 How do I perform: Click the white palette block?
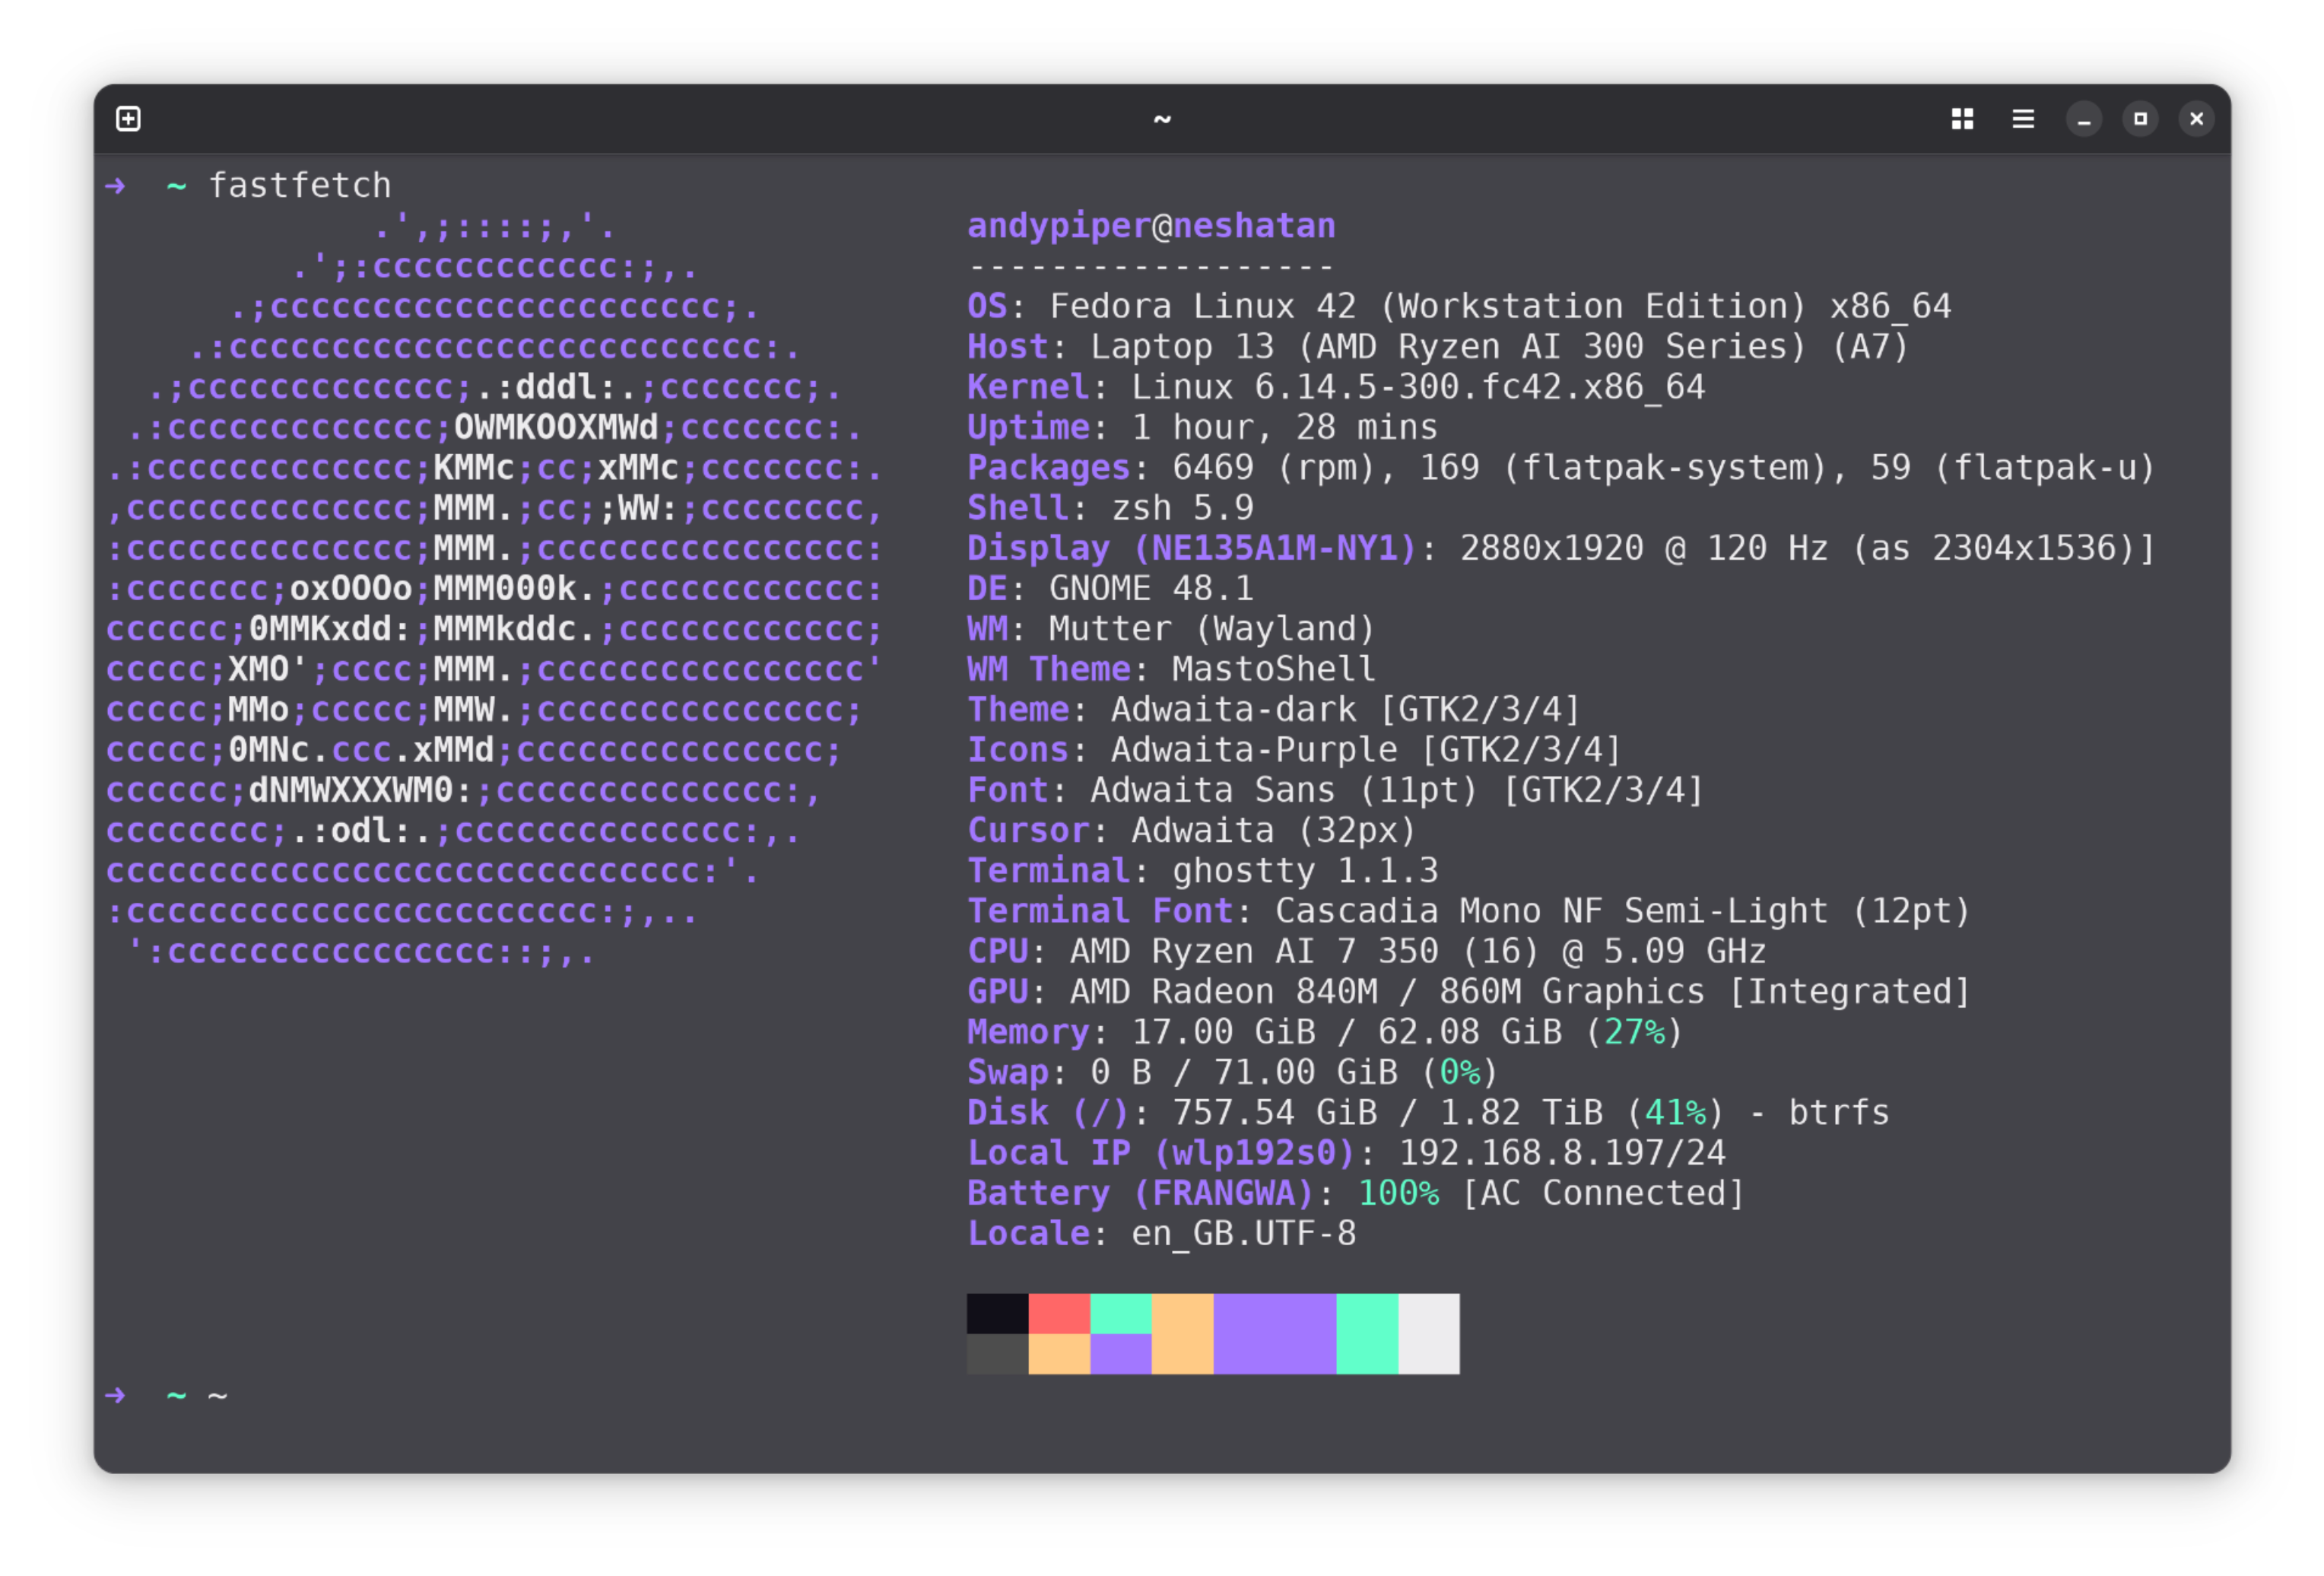pyautogui.click(x=1428, y=1333)
